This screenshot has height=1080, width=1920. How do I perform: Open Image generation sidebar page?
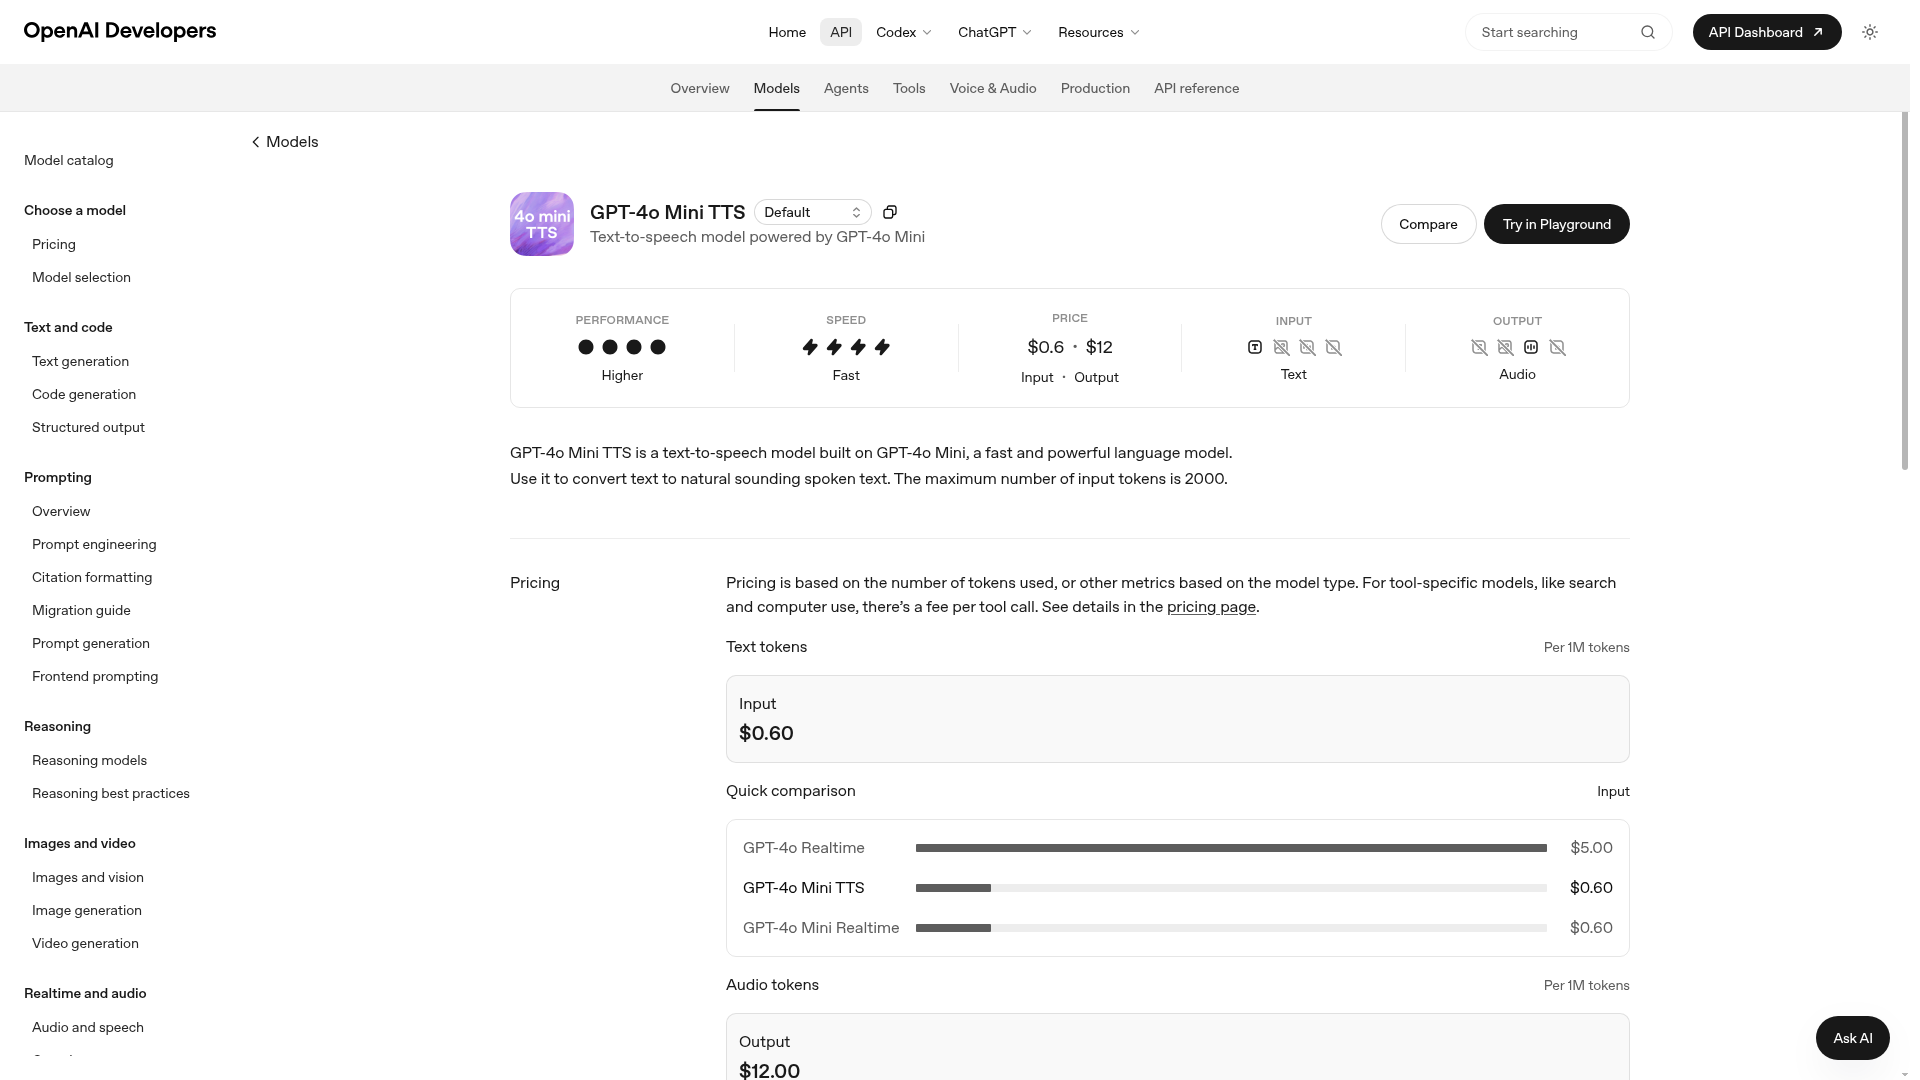[x=87, y=910]
